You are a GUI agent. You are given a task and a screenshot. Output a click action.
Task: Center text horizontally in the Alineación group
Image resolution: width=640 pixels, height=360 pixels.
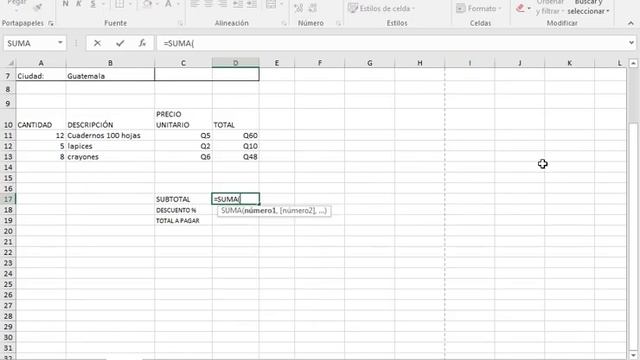[209, 4]
